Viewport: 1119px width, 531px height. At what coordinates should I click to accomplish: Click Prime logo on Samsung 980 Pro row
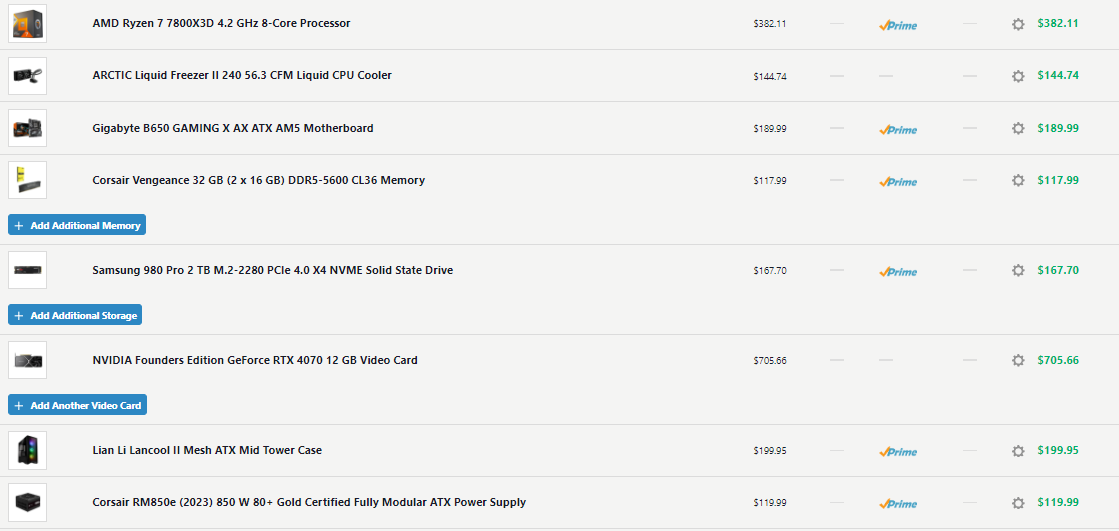(898, 271)
